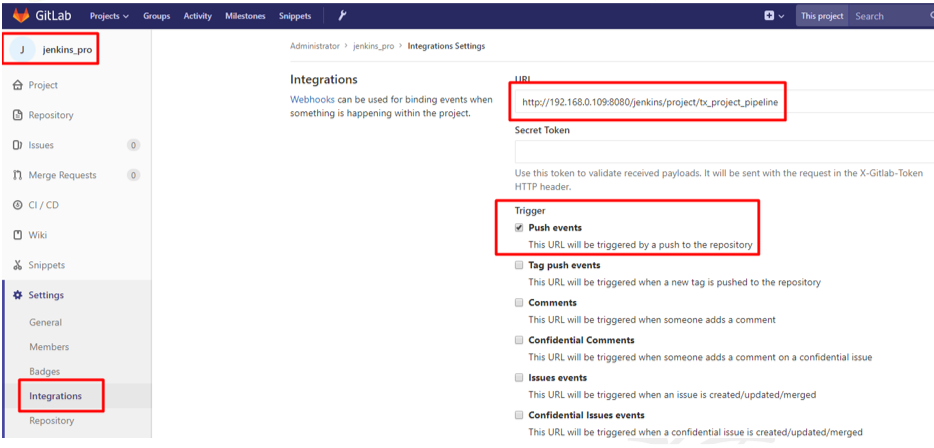Select Badges under Settings
The image size is (934, 448).
(45, 371)
